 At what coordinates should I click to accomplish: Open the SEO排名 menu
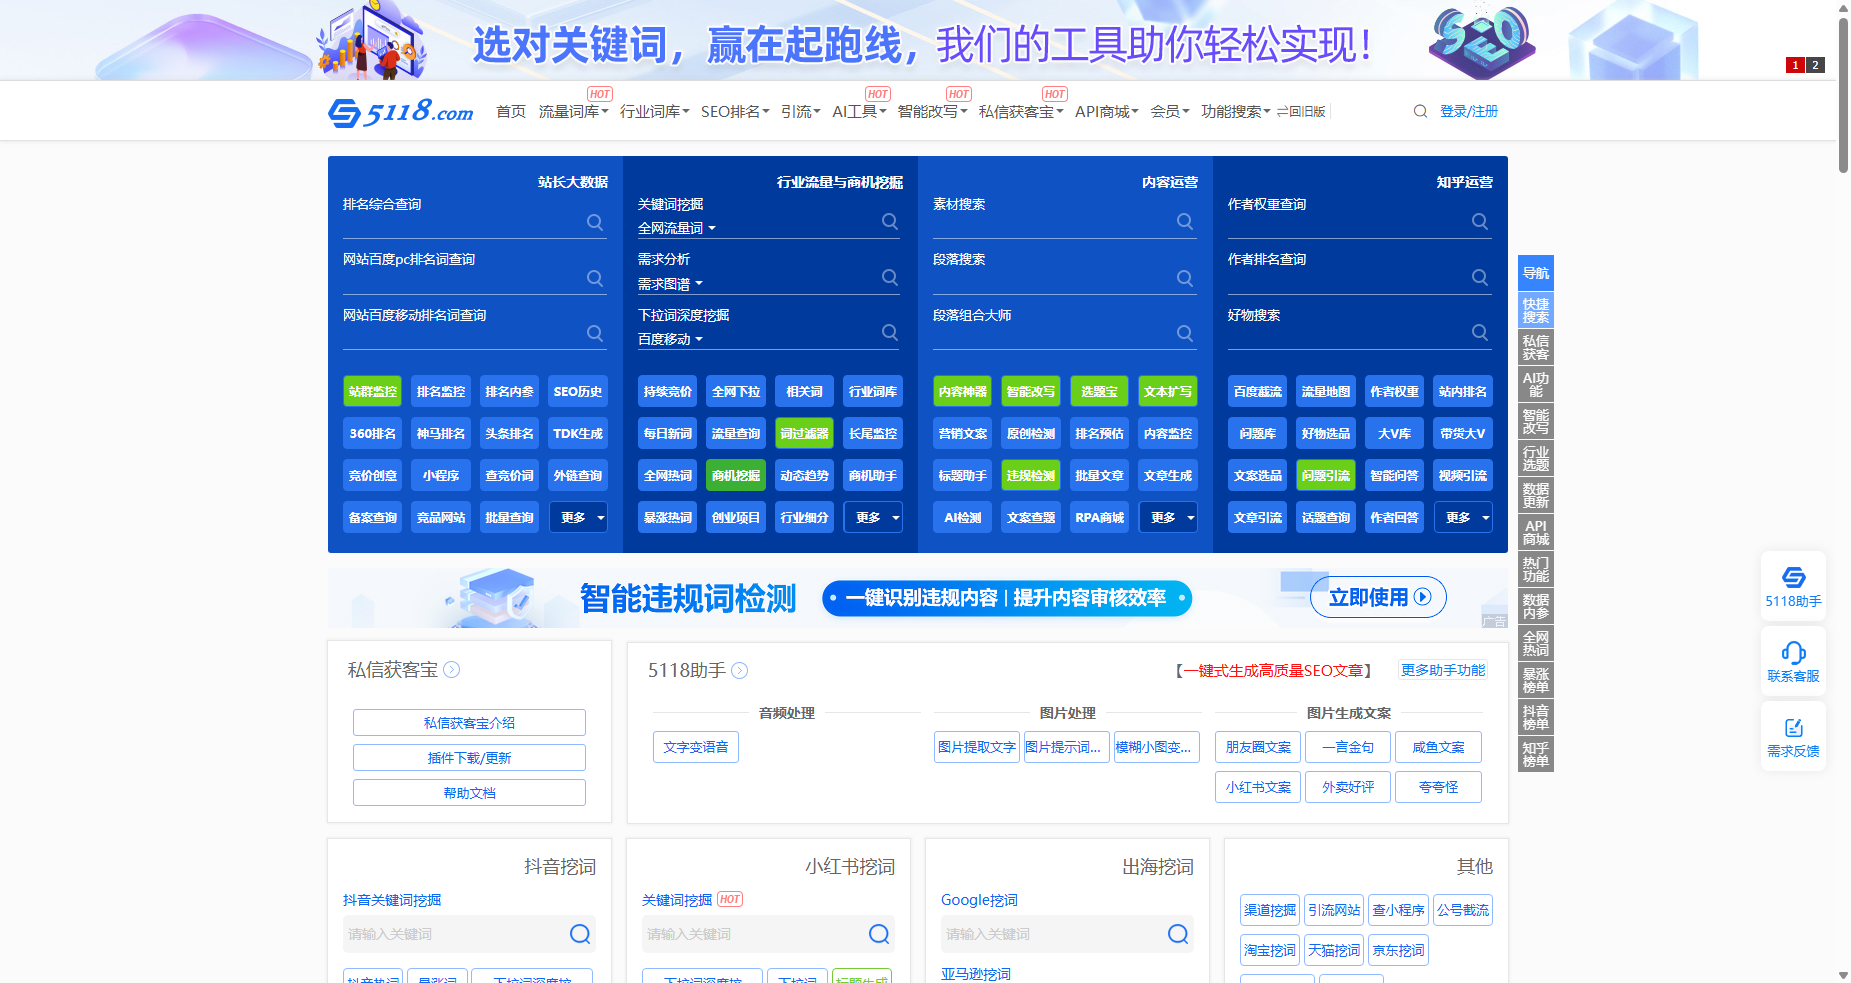(x=735, y=112)
